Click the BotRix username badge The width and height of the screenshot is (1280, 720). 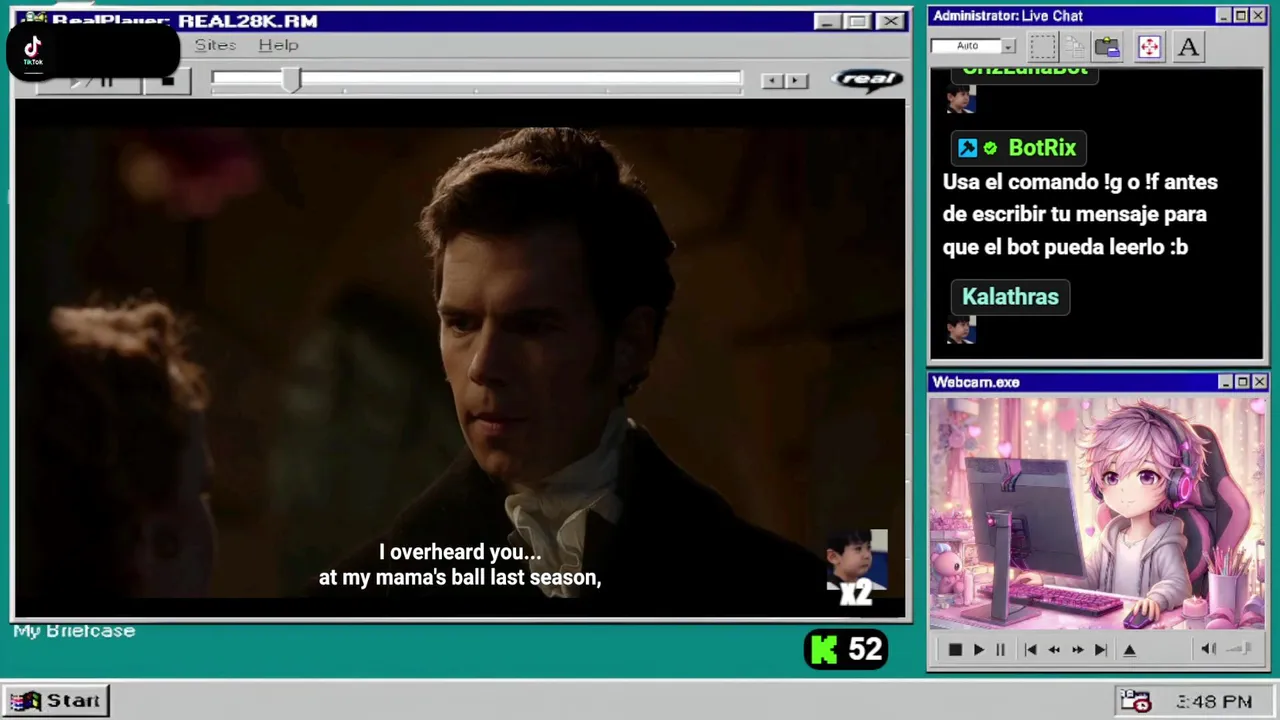coord(1018,148)
